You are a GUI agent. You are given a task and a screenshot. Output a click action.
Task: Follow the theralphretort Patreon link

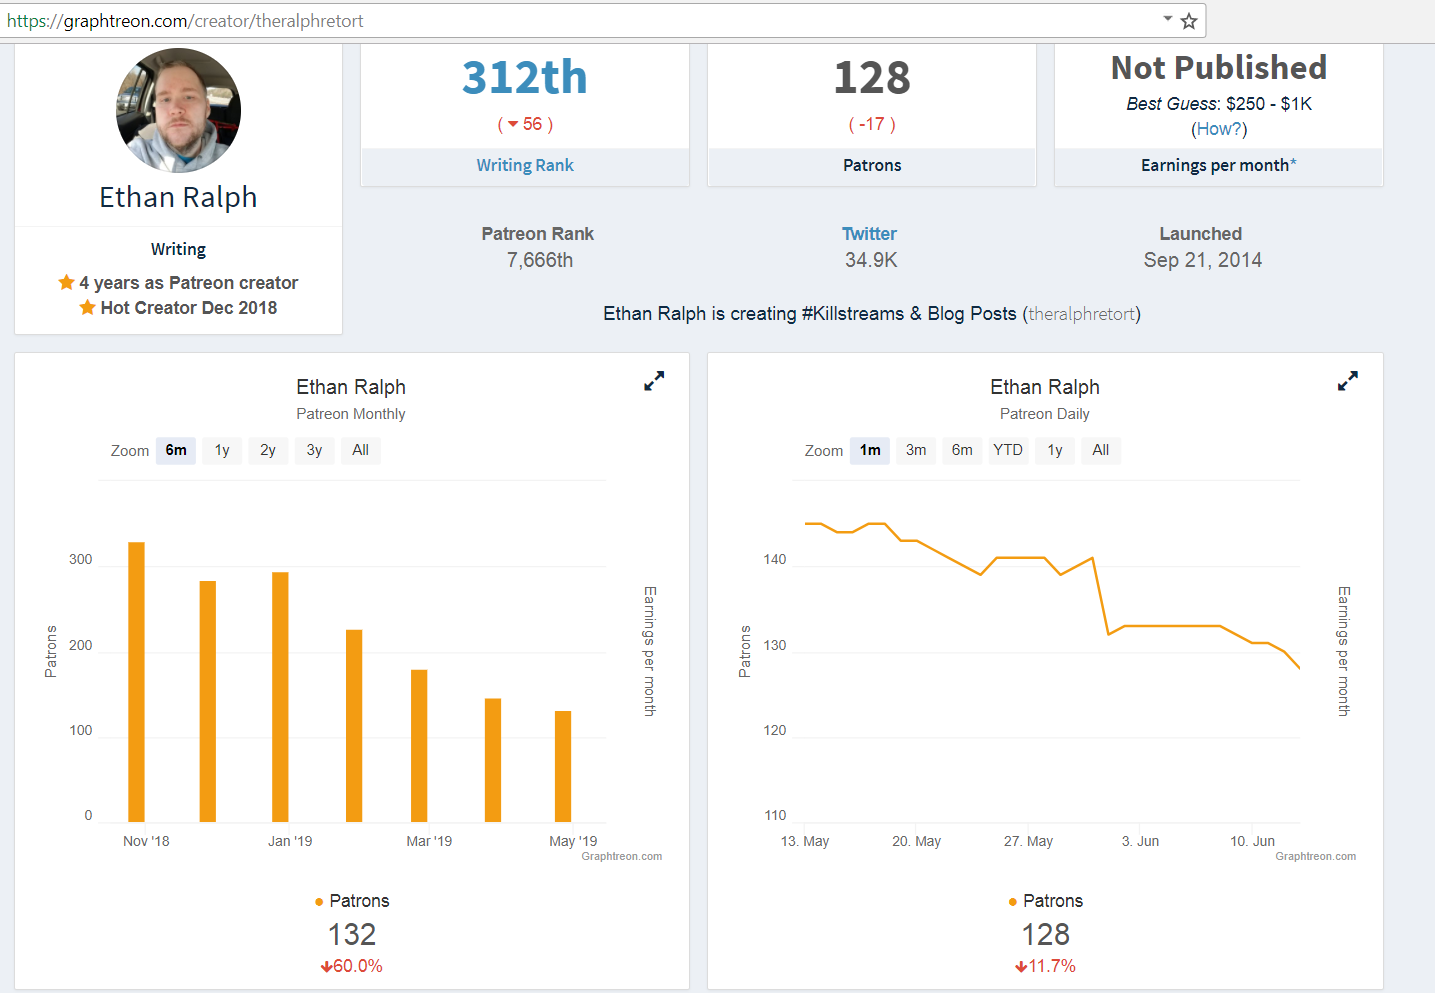(1082, 314)
